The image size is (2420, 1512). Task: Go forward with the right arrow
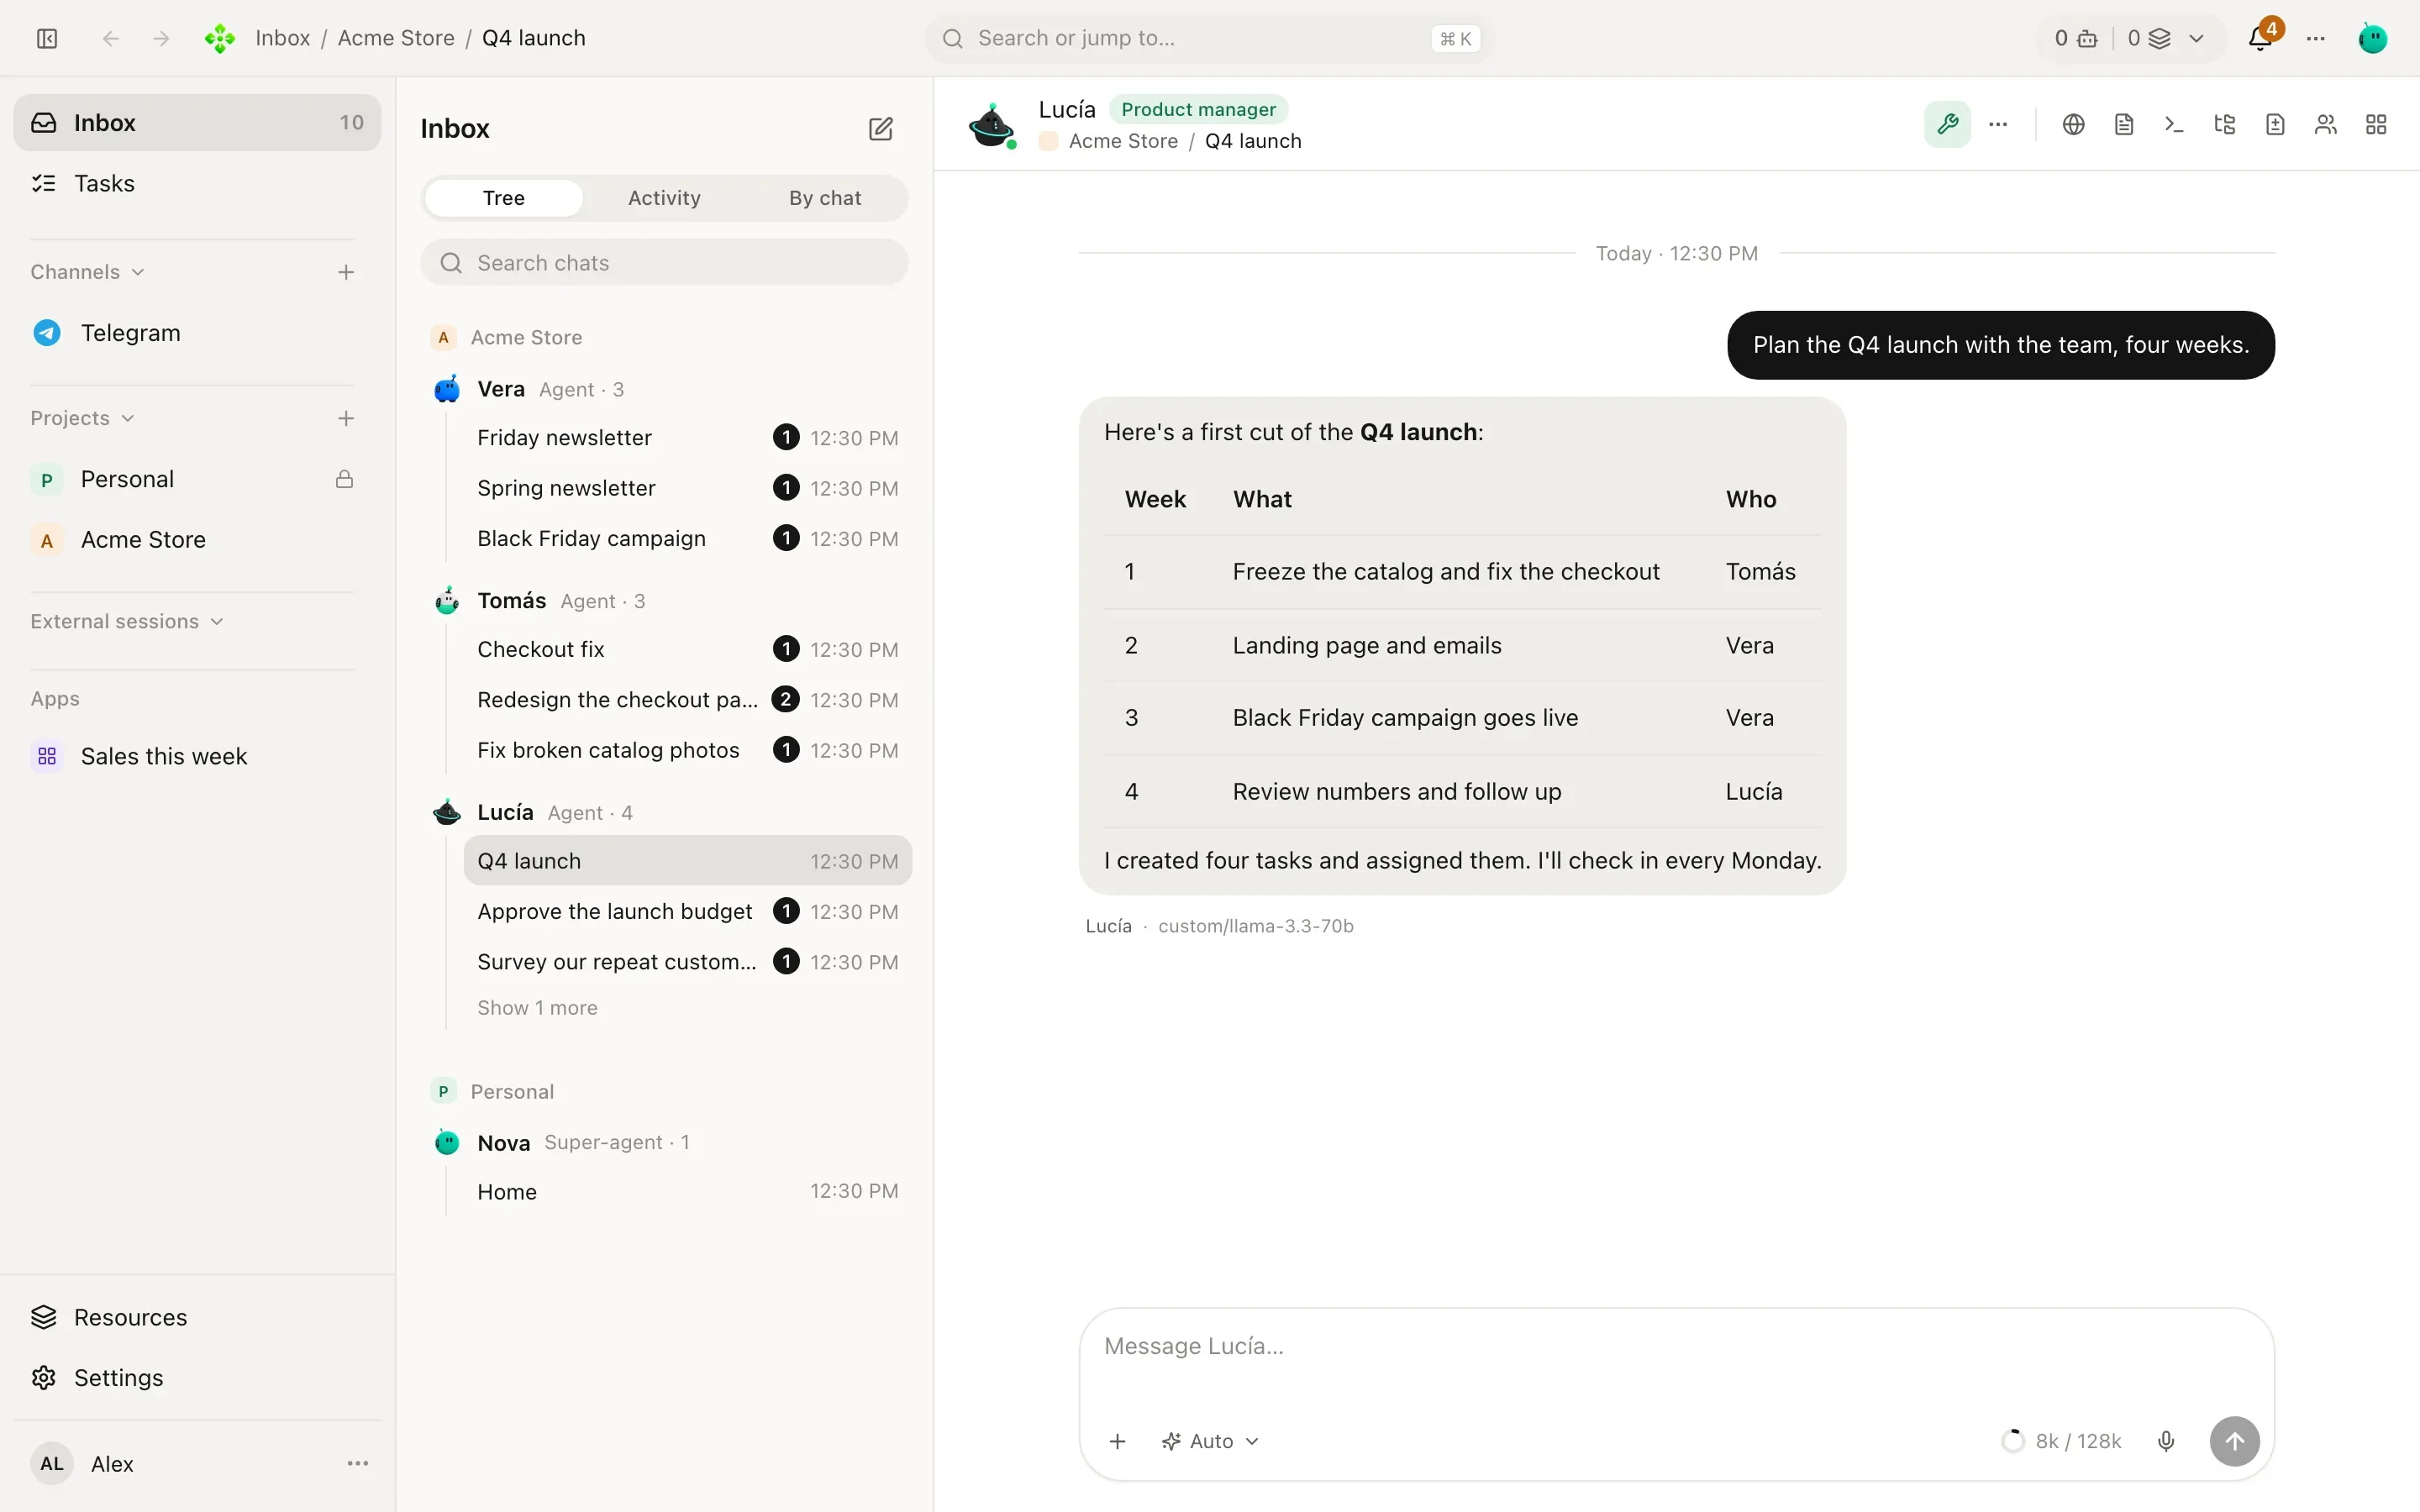161,38
